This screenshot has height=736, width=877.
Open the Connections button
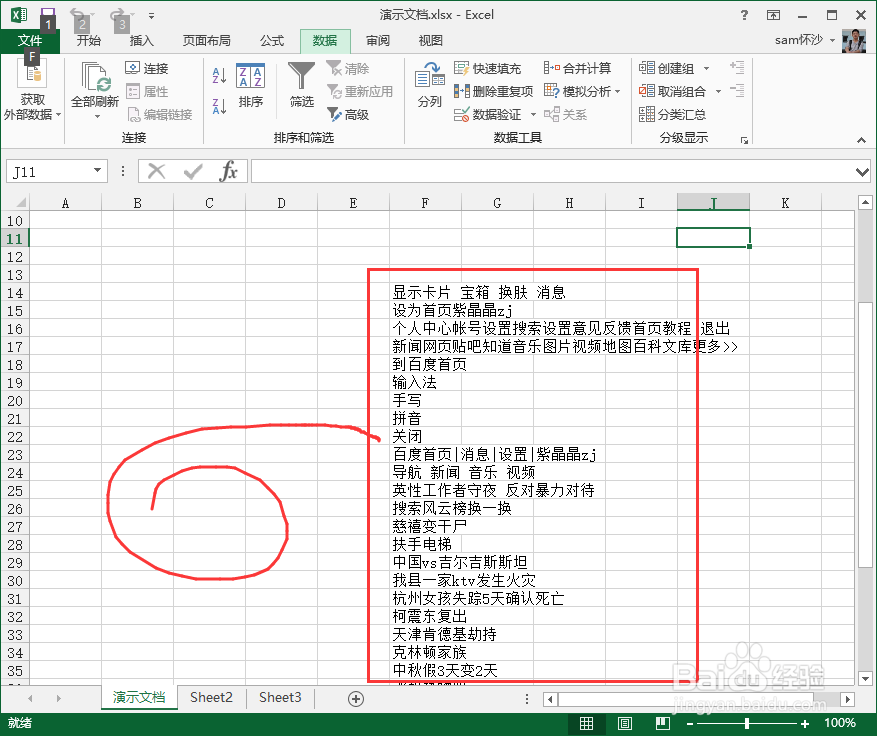147,68
